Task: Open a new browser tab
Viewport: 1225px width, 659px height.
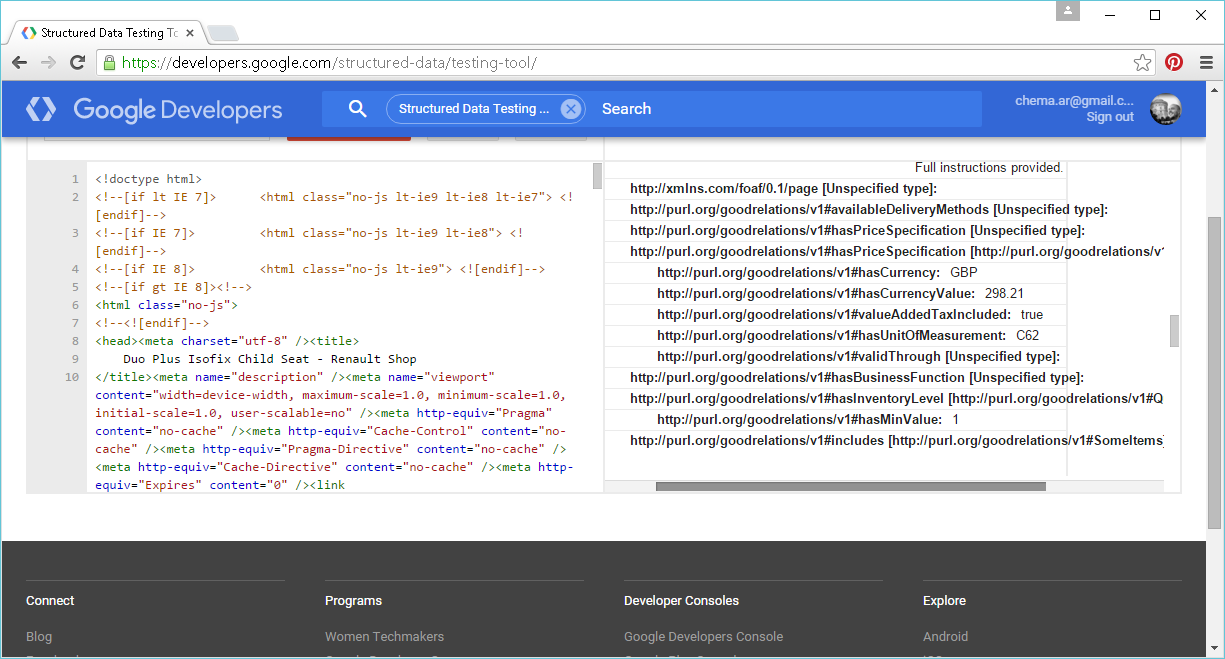Action: (223, 34)
